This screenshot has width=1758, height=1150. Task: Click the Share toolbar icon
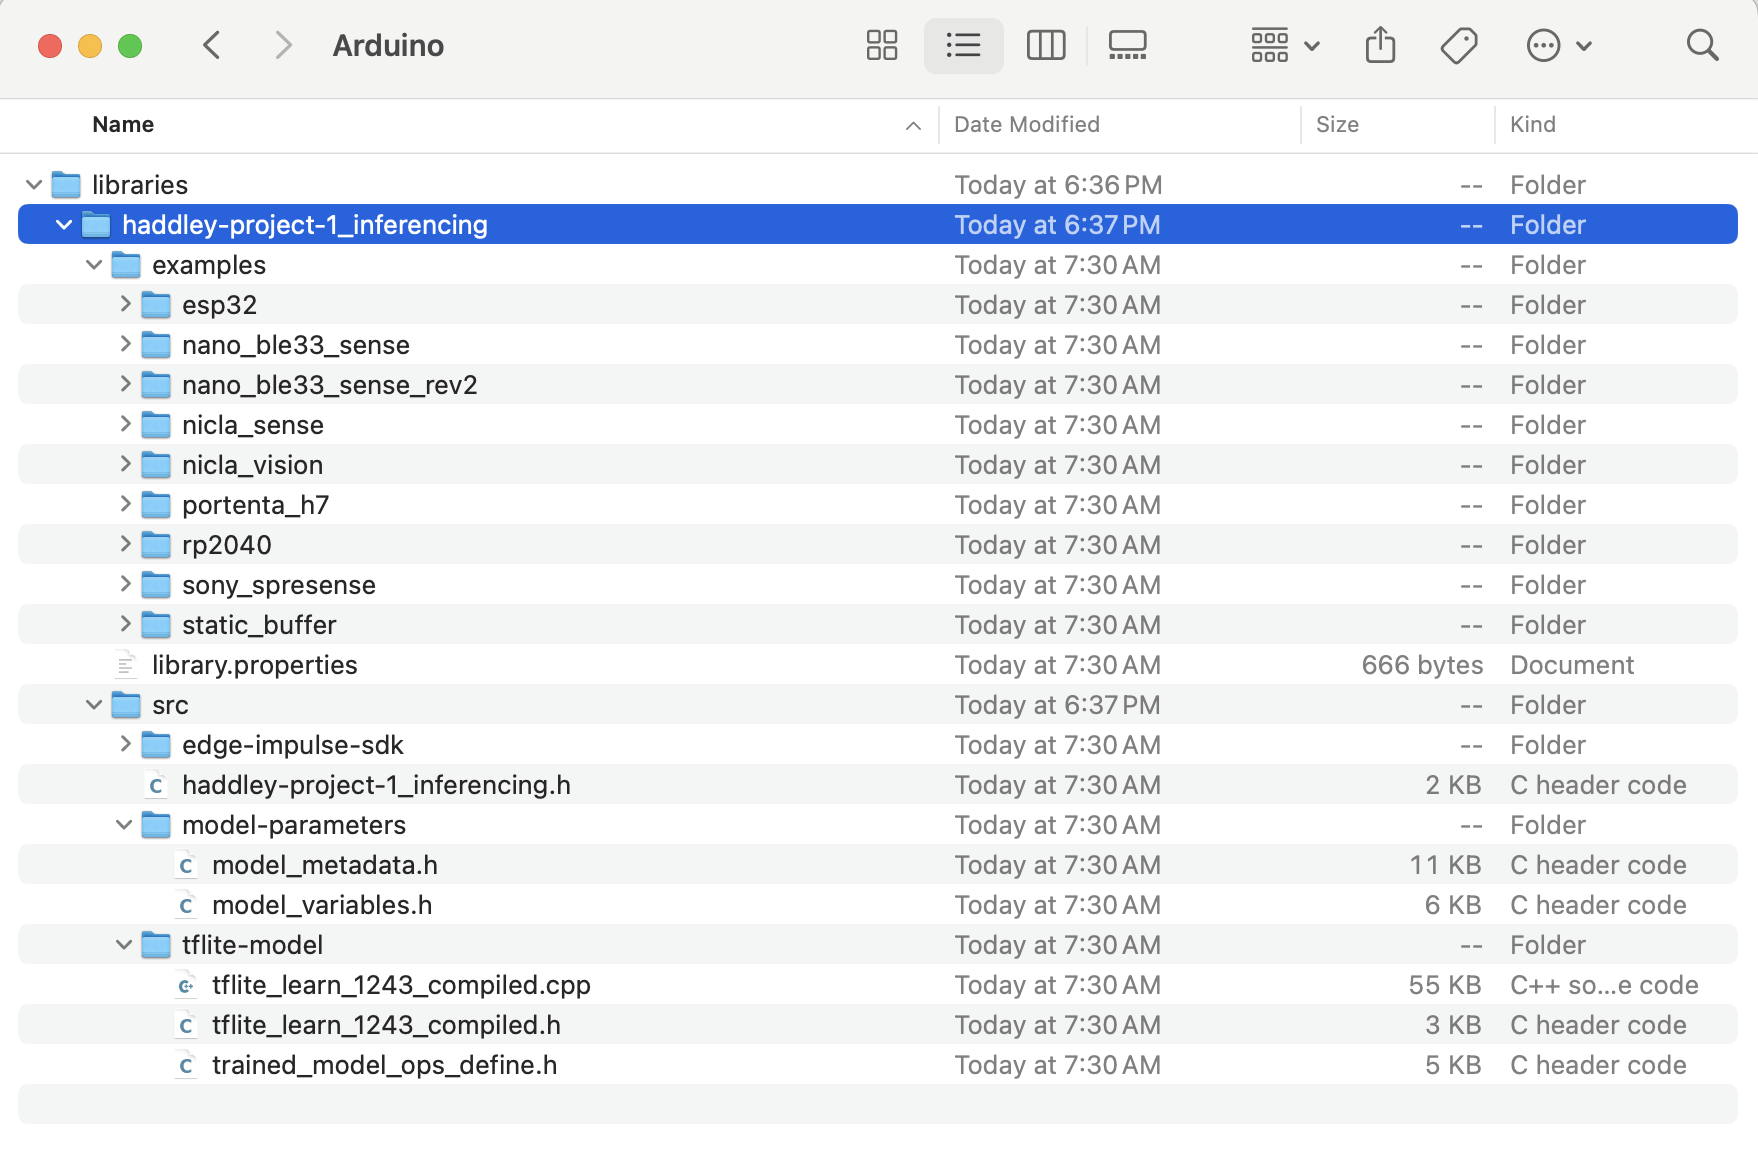tap(1380, 45)
